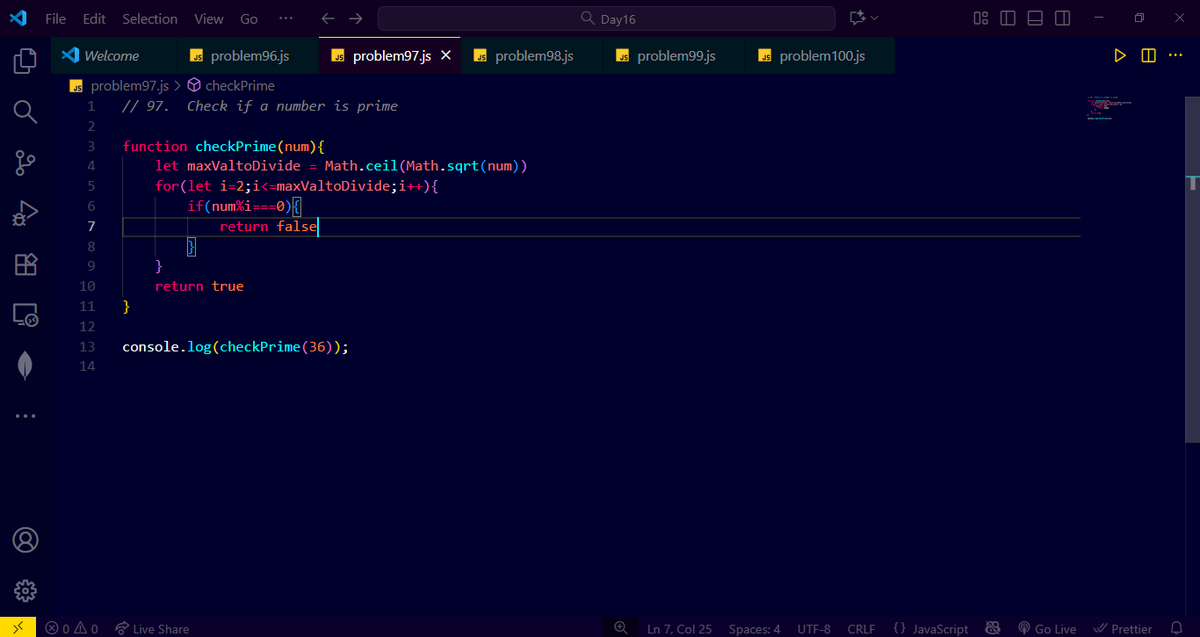
Task: Click the Day16 command center search field
Action: tap(606, 18)
